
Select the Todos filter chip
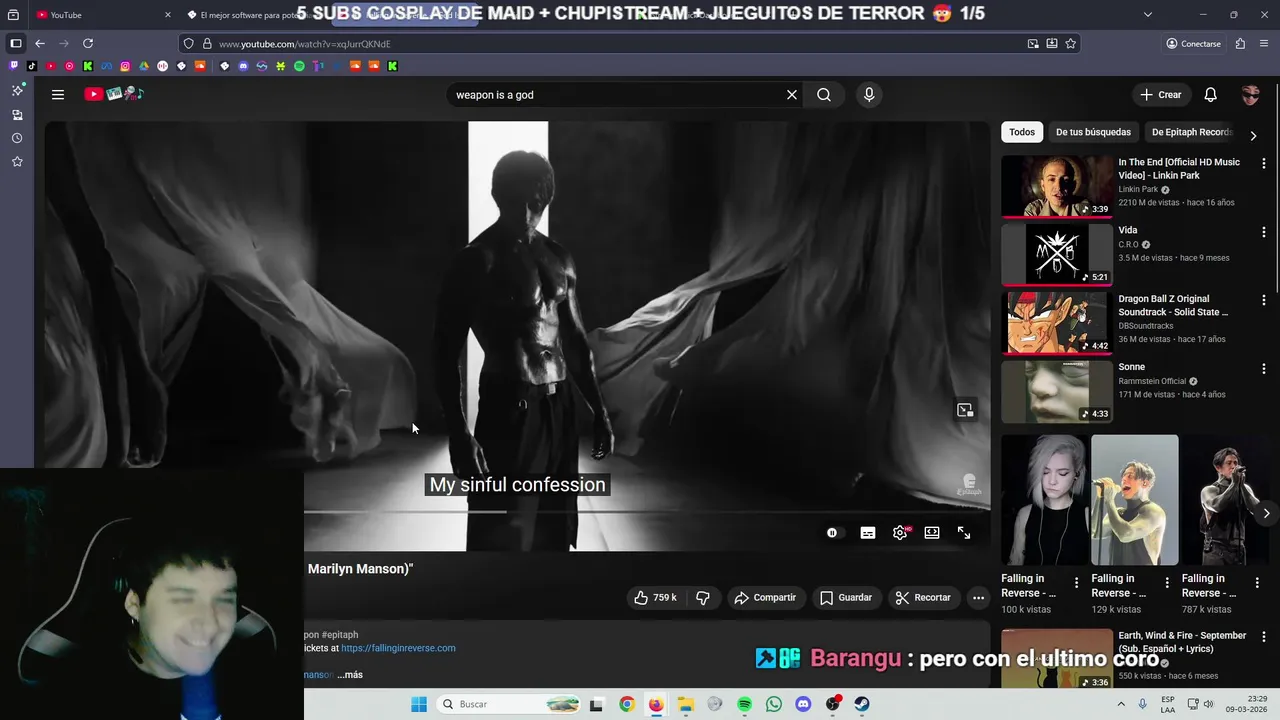click(x=1022, y=132)
